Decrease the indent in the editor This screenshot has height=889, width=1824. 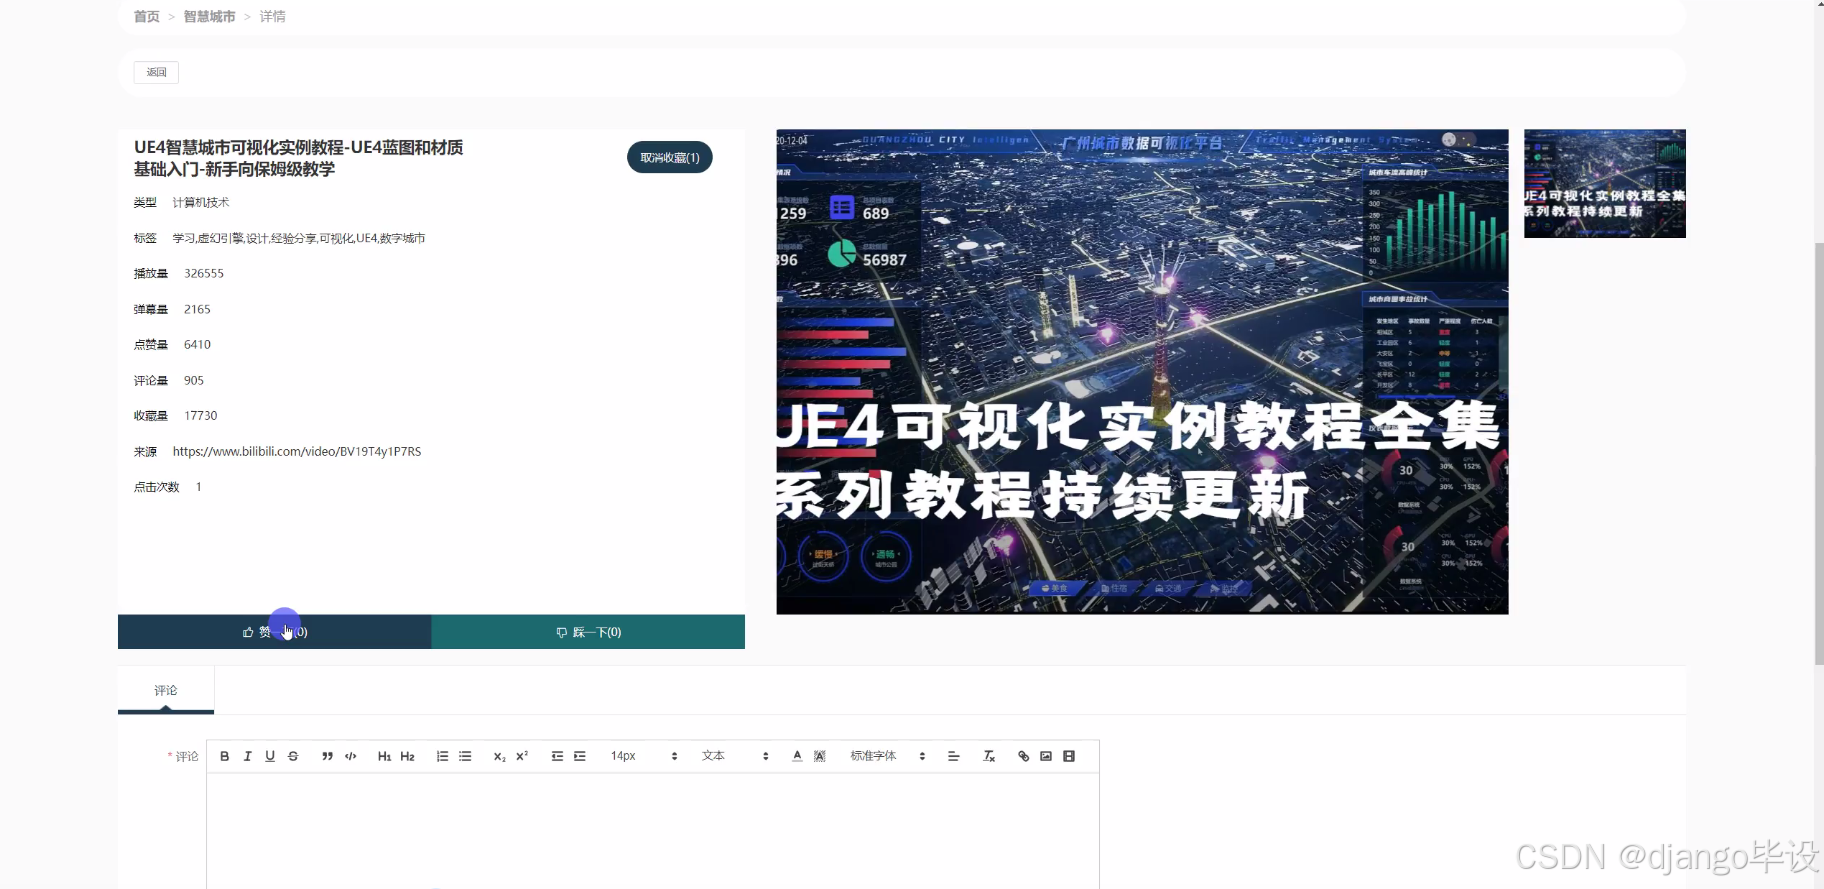557,756
